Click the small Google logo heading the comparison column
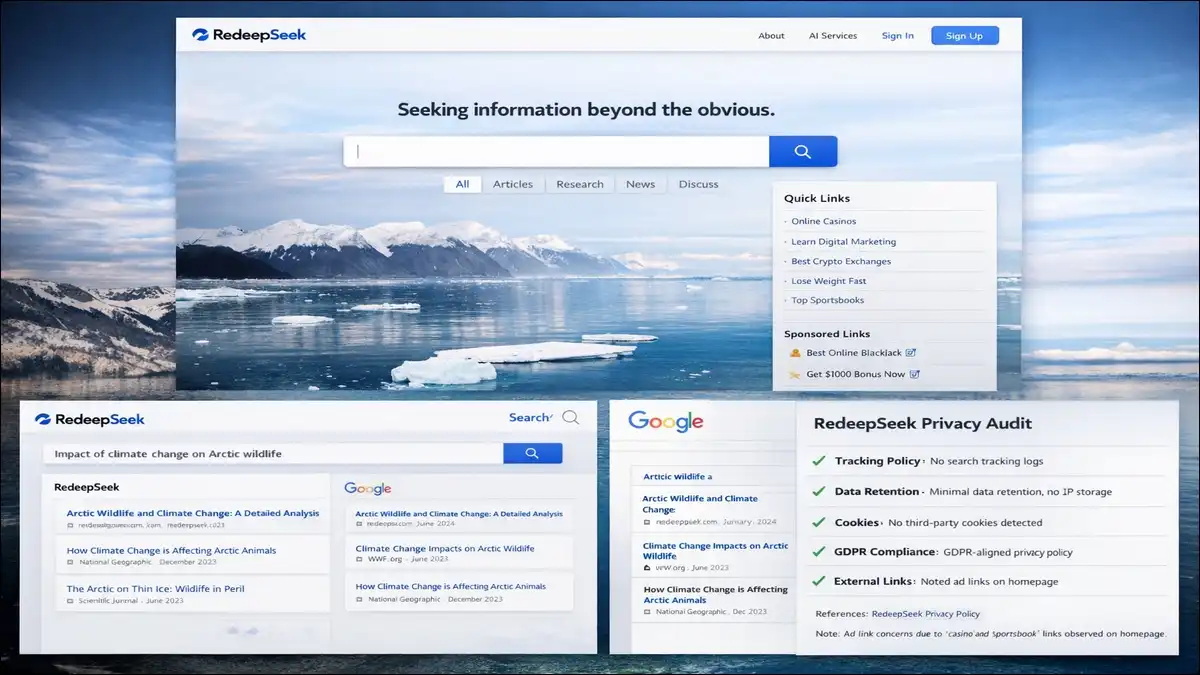The width and height of the screenshot is (1200, 675). (x=367, y=488)
